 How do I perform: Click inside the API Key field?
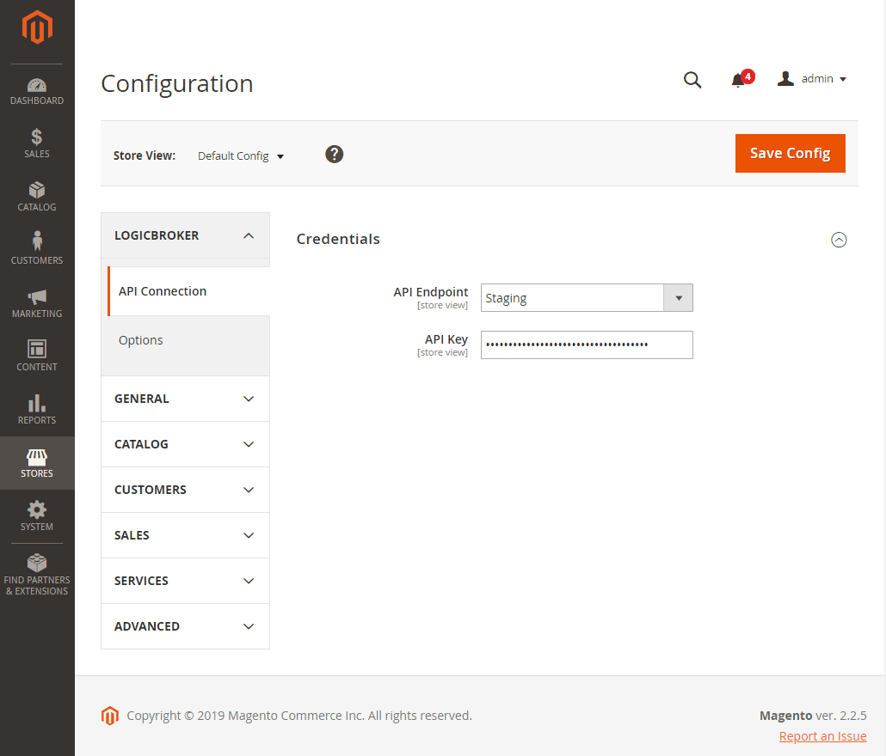coord(586,345)
